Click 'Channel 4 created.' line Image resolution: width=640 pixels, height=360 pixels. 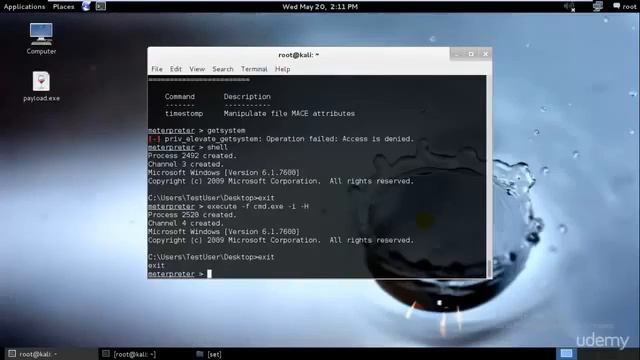[x=186, y=223]
